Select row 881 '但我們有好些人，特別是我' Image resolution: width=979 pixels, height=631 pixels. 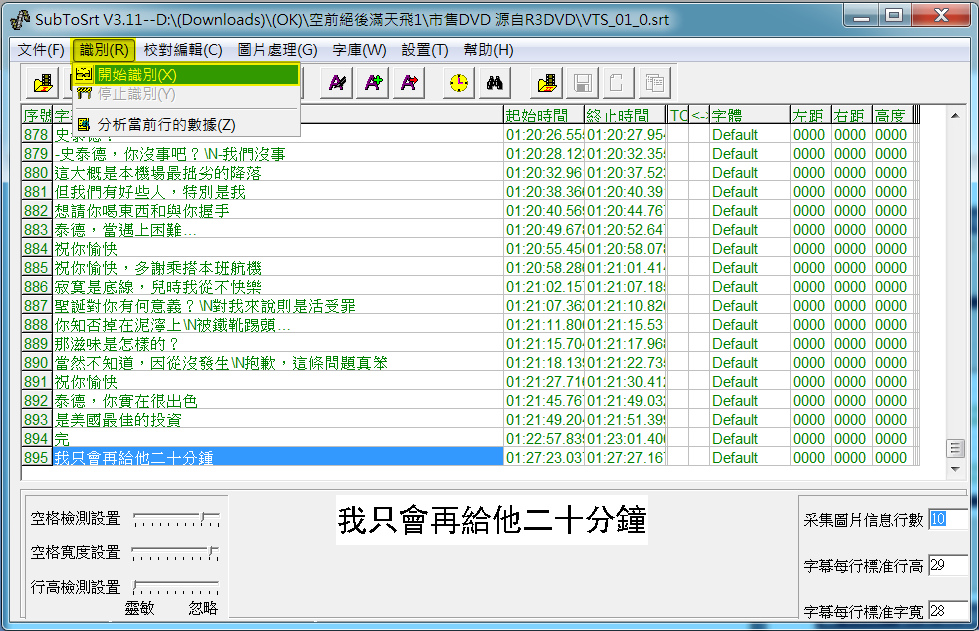[278, 192]
